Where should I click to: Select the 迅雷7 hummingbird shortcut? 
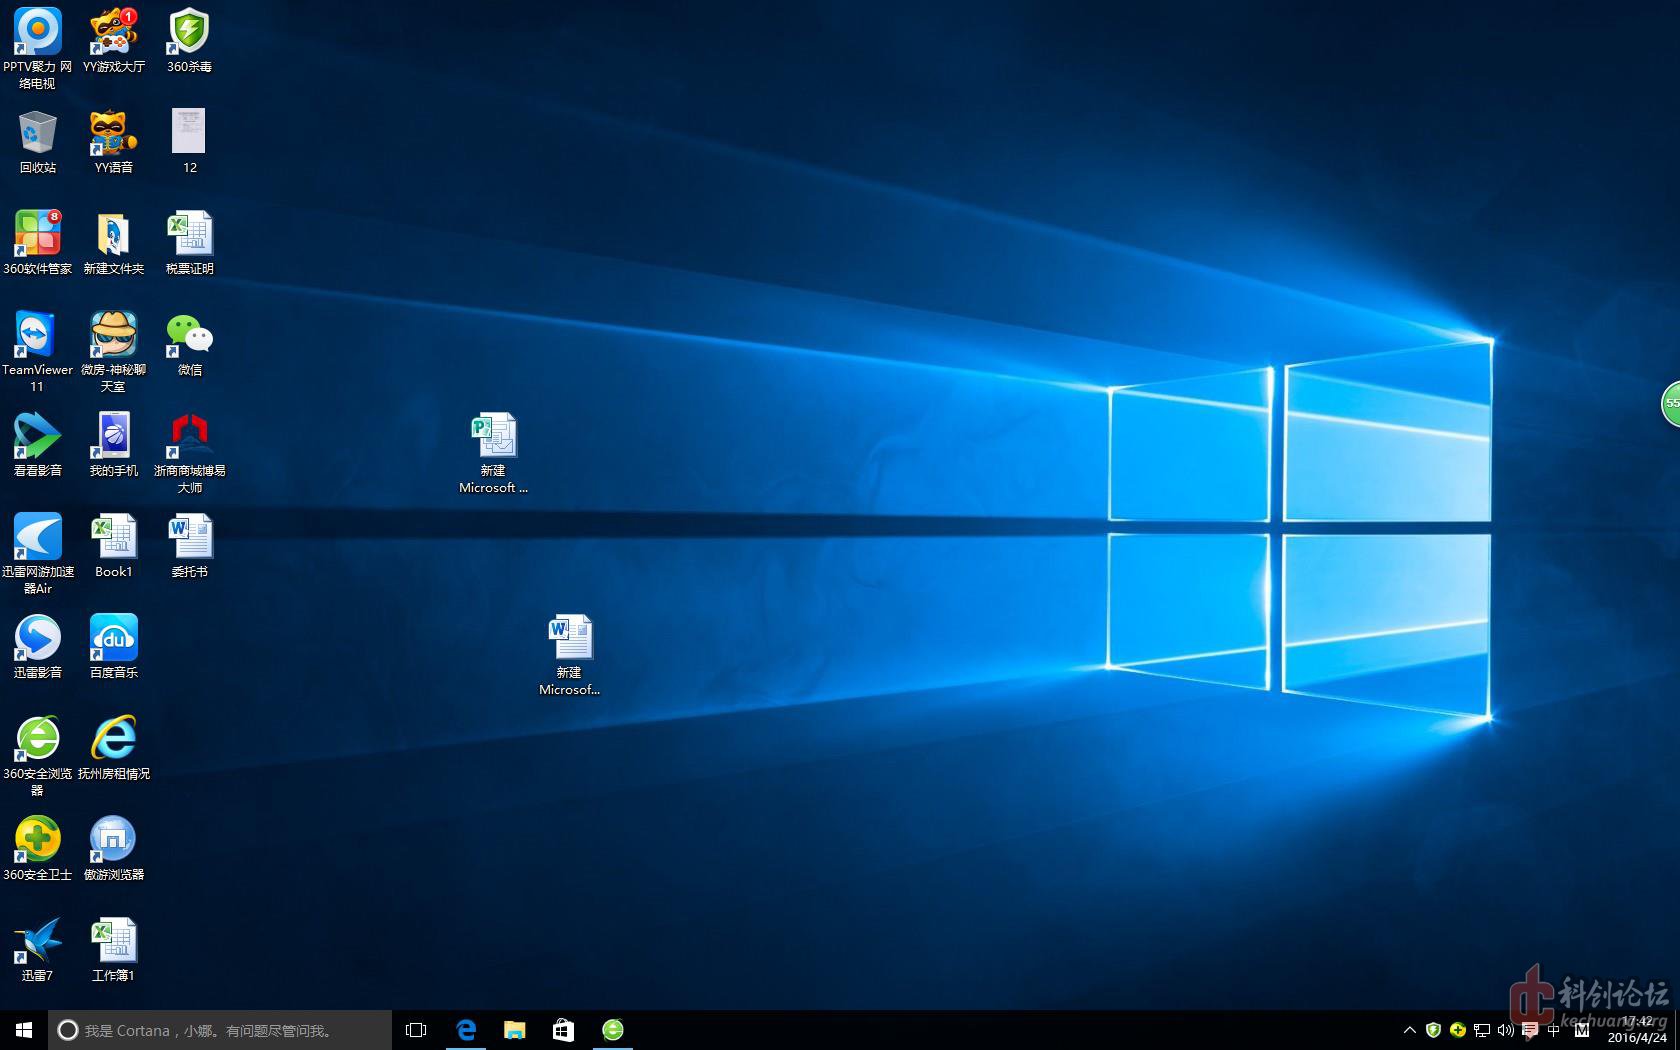38,949
